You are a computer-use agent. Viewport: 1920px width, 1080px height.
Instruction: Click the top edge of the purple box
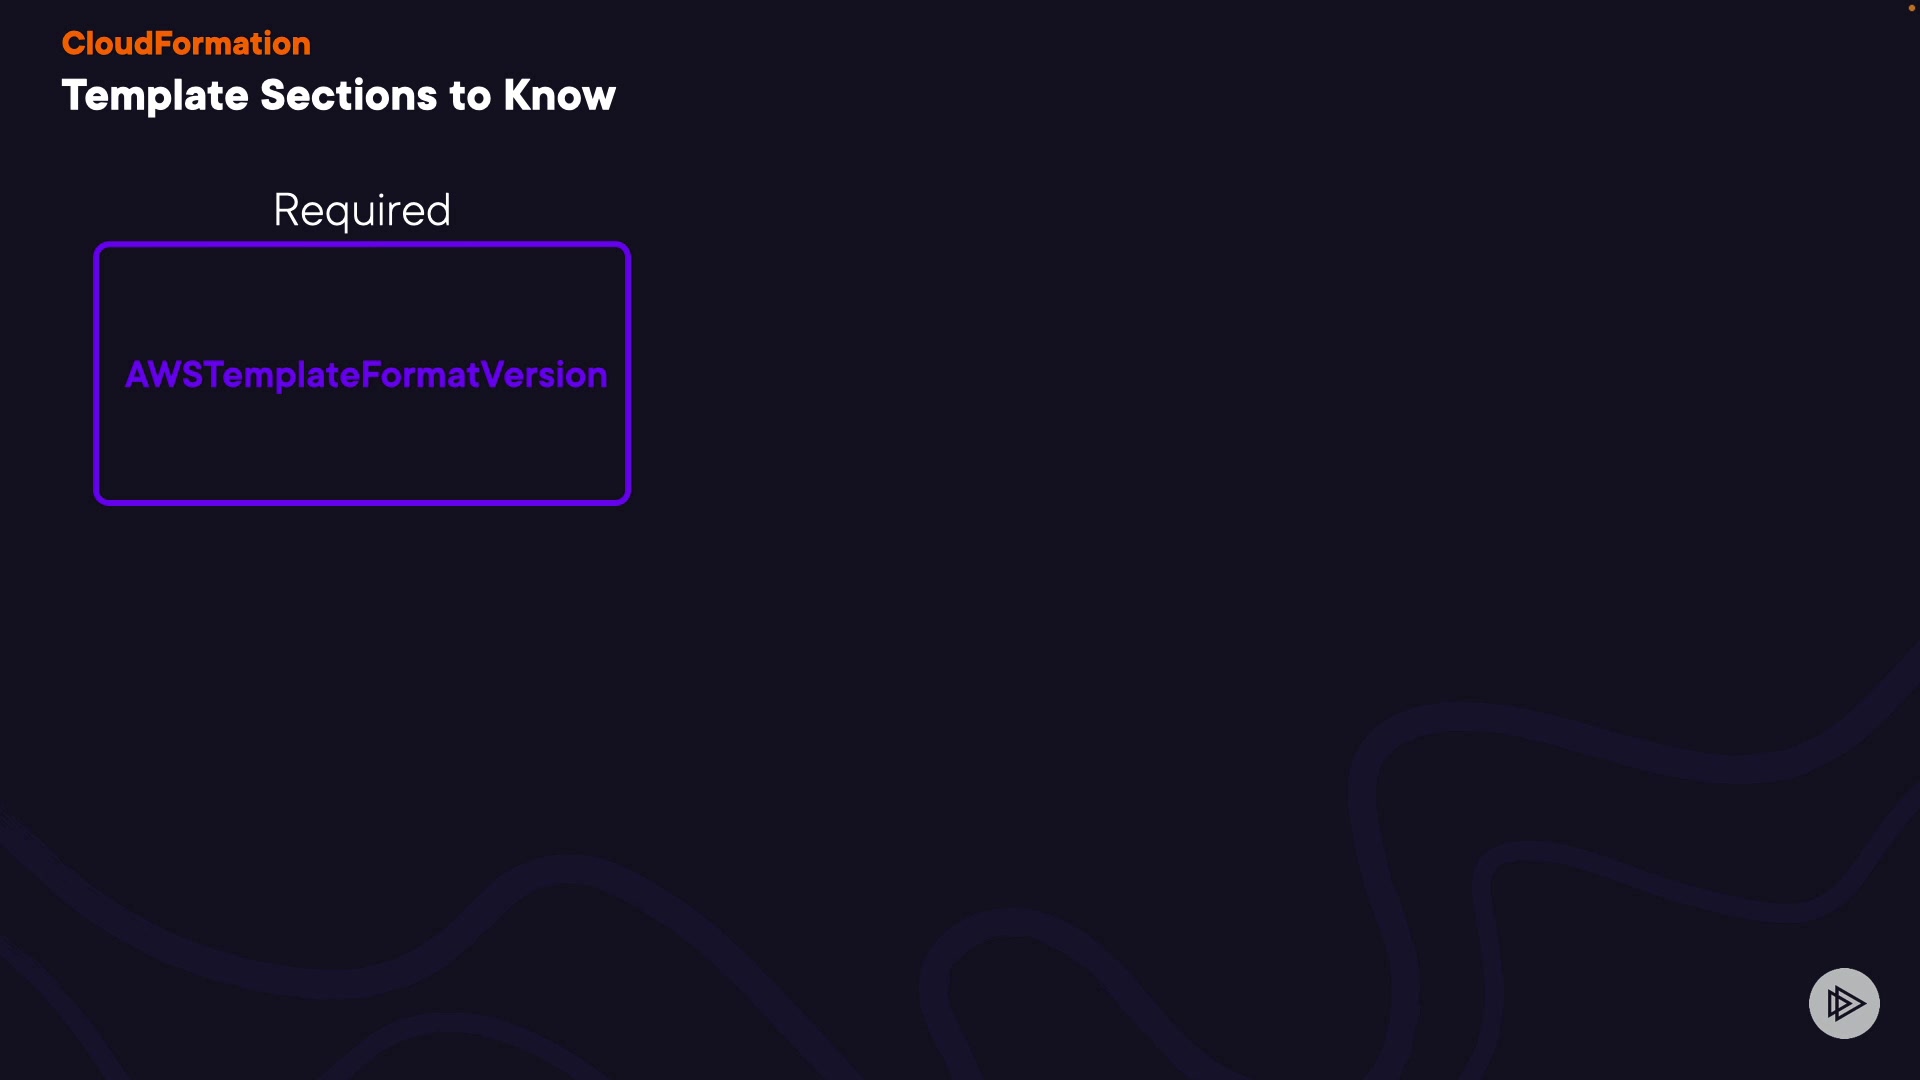(x=362, y=246)
